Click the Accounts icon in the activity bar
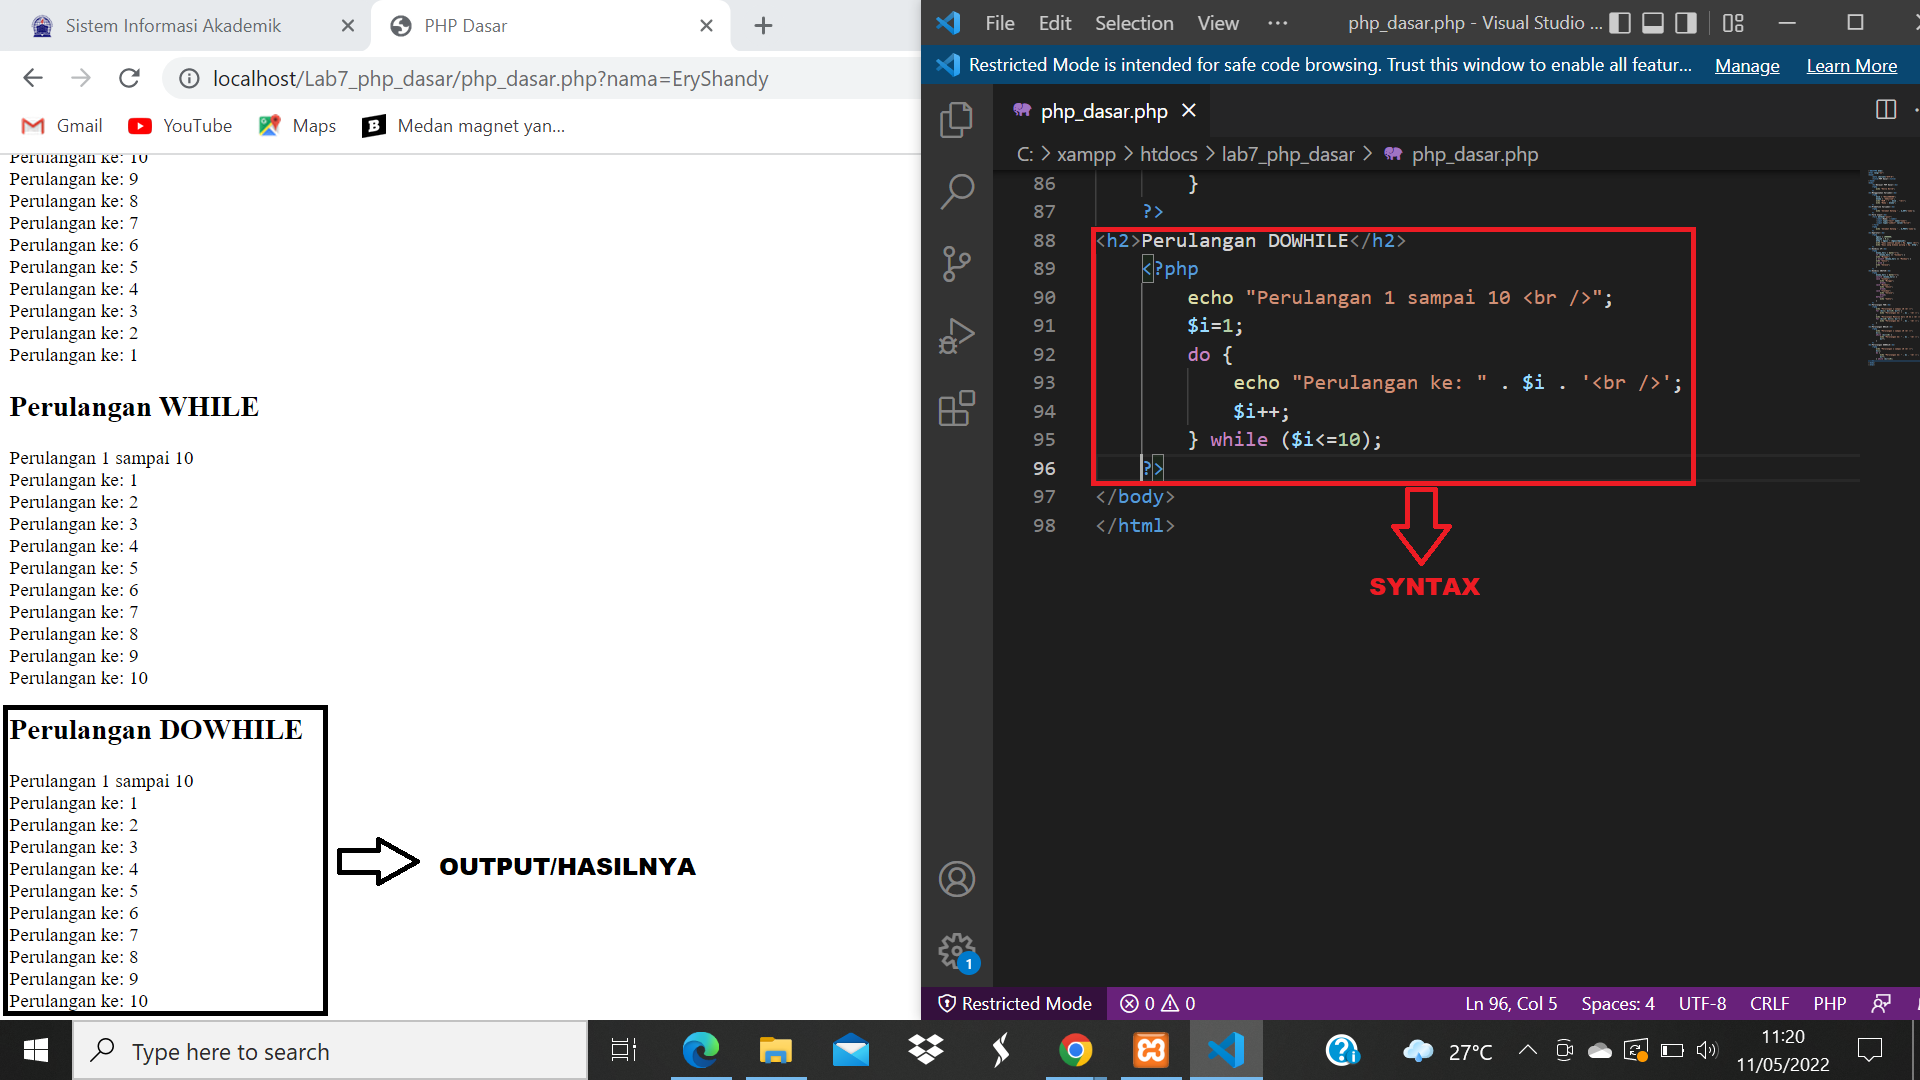Screen dimensions: 1920x1080 pos(957,878)
